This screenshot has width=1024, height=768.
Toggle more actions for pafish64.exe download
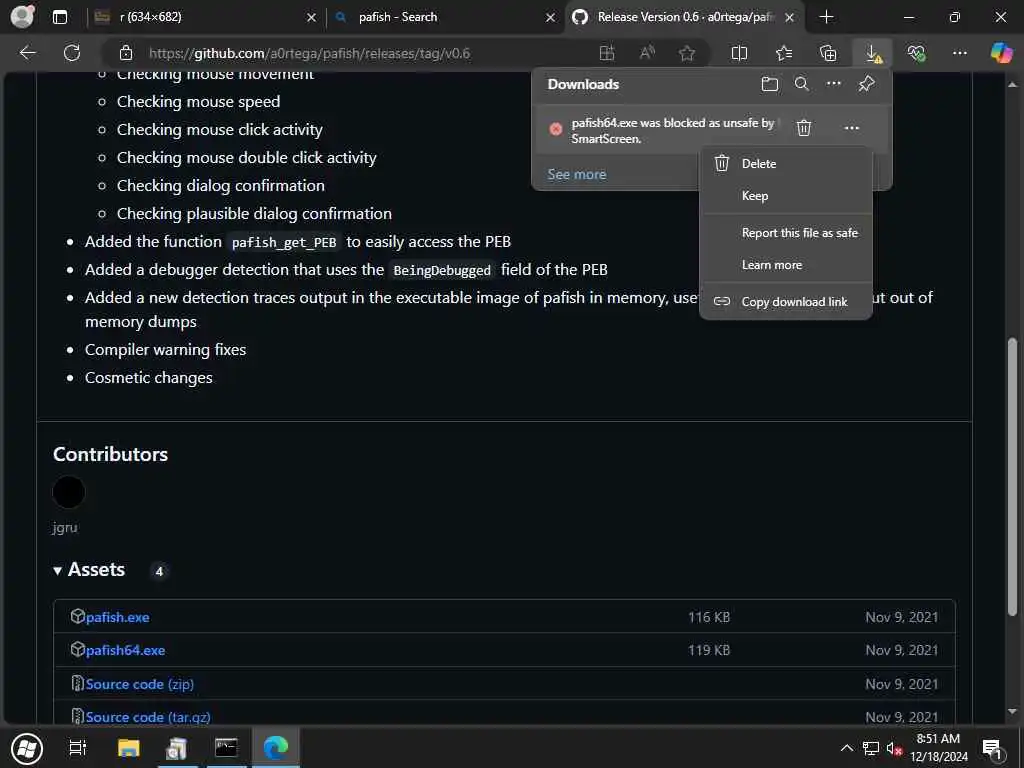pyautogui.click(x=852, y=128)
